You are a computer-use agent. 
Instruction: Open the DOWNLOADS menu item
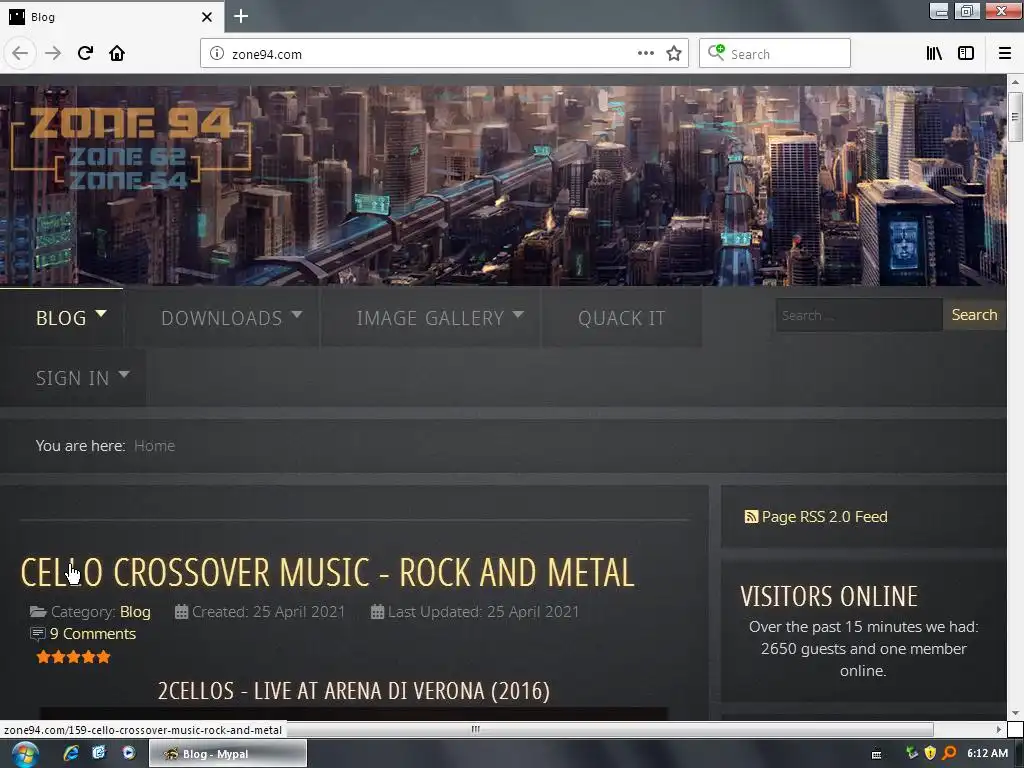(222, 317)
